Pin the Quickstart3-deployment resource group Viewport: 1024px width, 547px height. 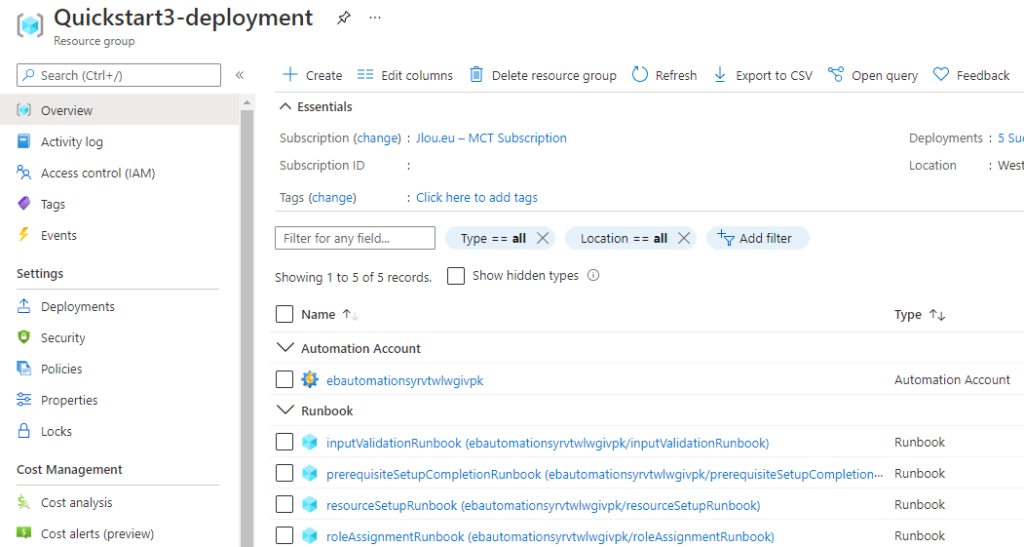(344, 18)
